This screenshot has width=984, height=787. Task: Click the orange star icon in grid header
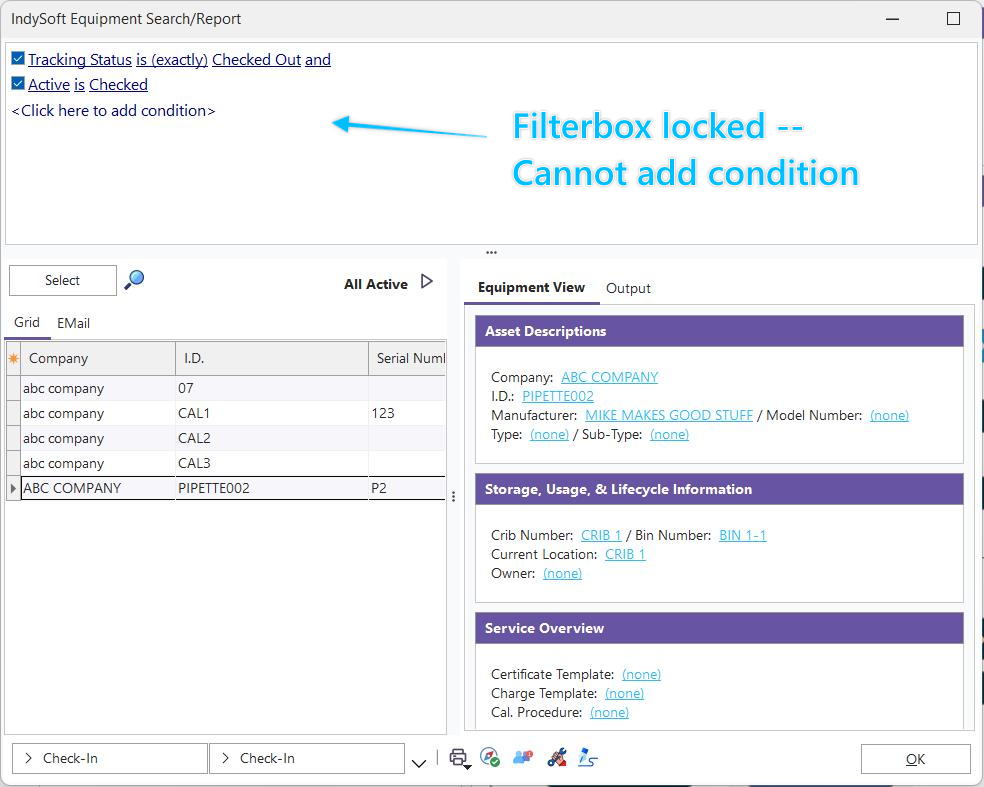coord(14,358)
